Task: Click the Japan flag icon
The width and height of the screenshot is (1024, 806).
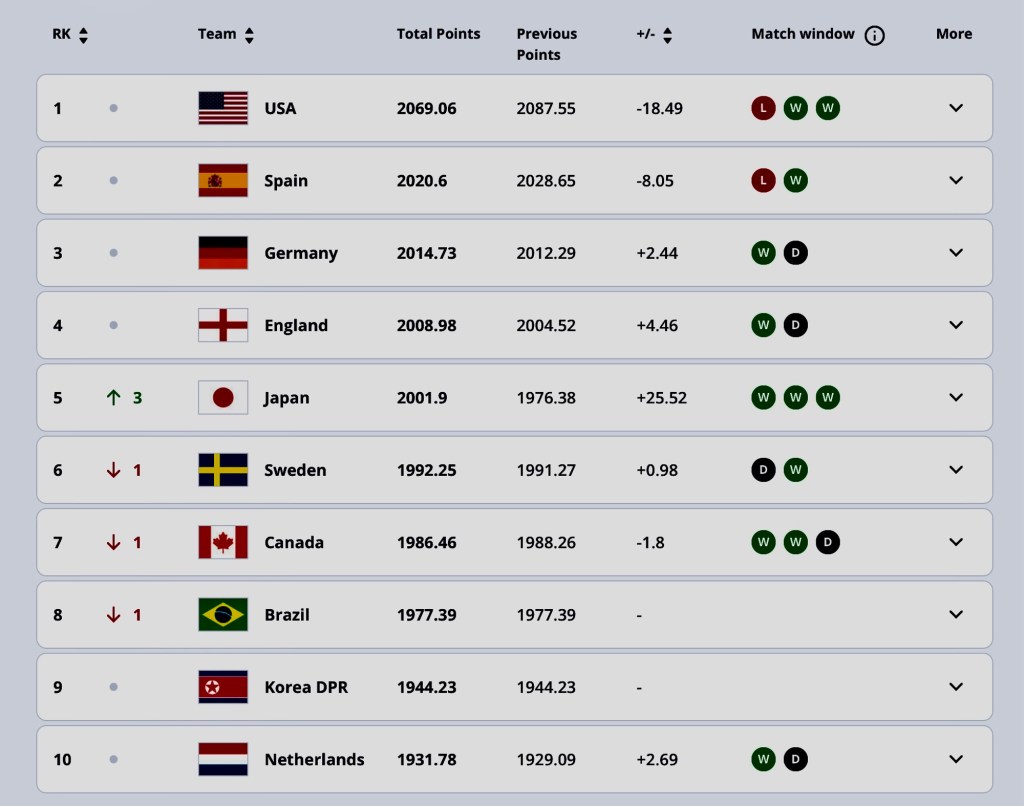Action: (x=223, y=397)
